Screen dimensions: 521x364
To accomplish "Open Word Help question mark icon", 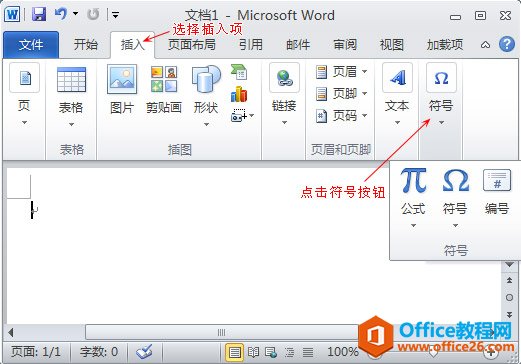I will click(507, 44).
